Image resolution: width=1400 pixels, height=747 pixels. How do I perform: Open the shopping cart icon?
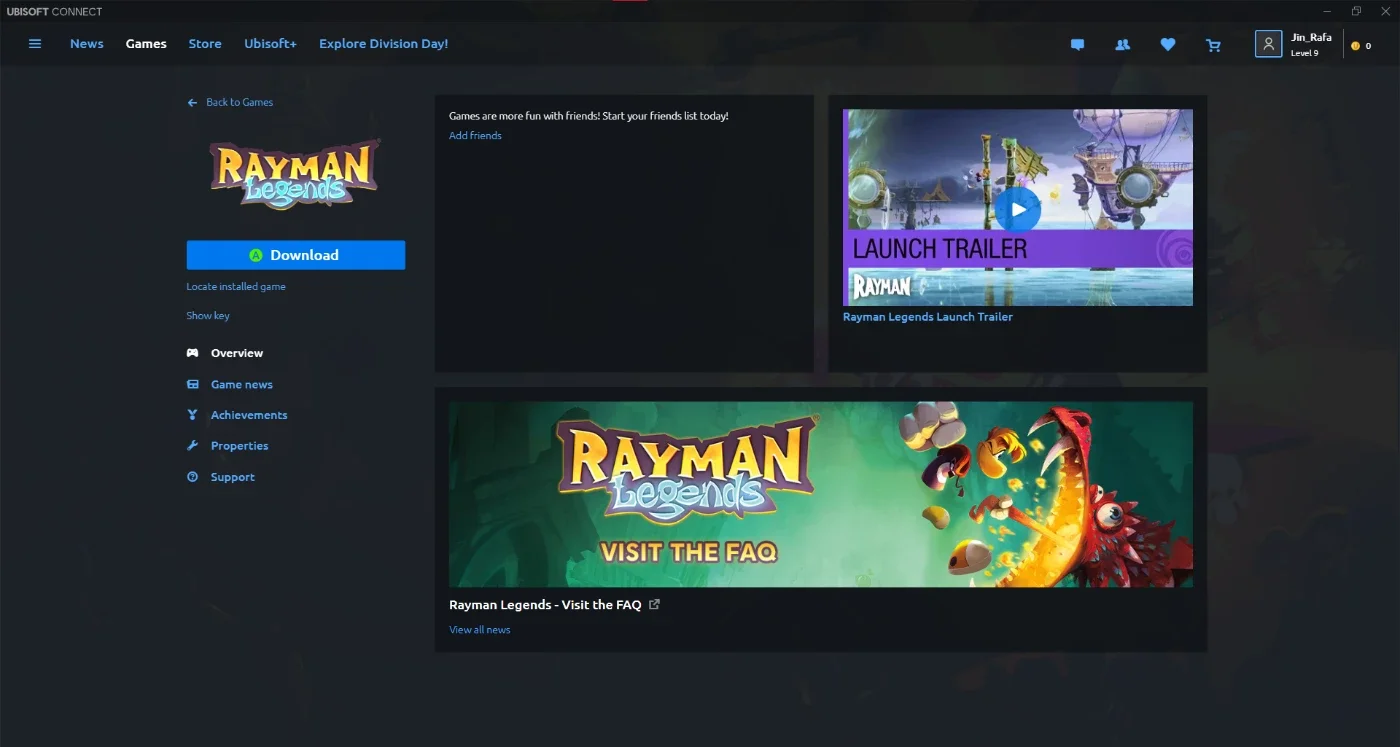[1214, 45]
